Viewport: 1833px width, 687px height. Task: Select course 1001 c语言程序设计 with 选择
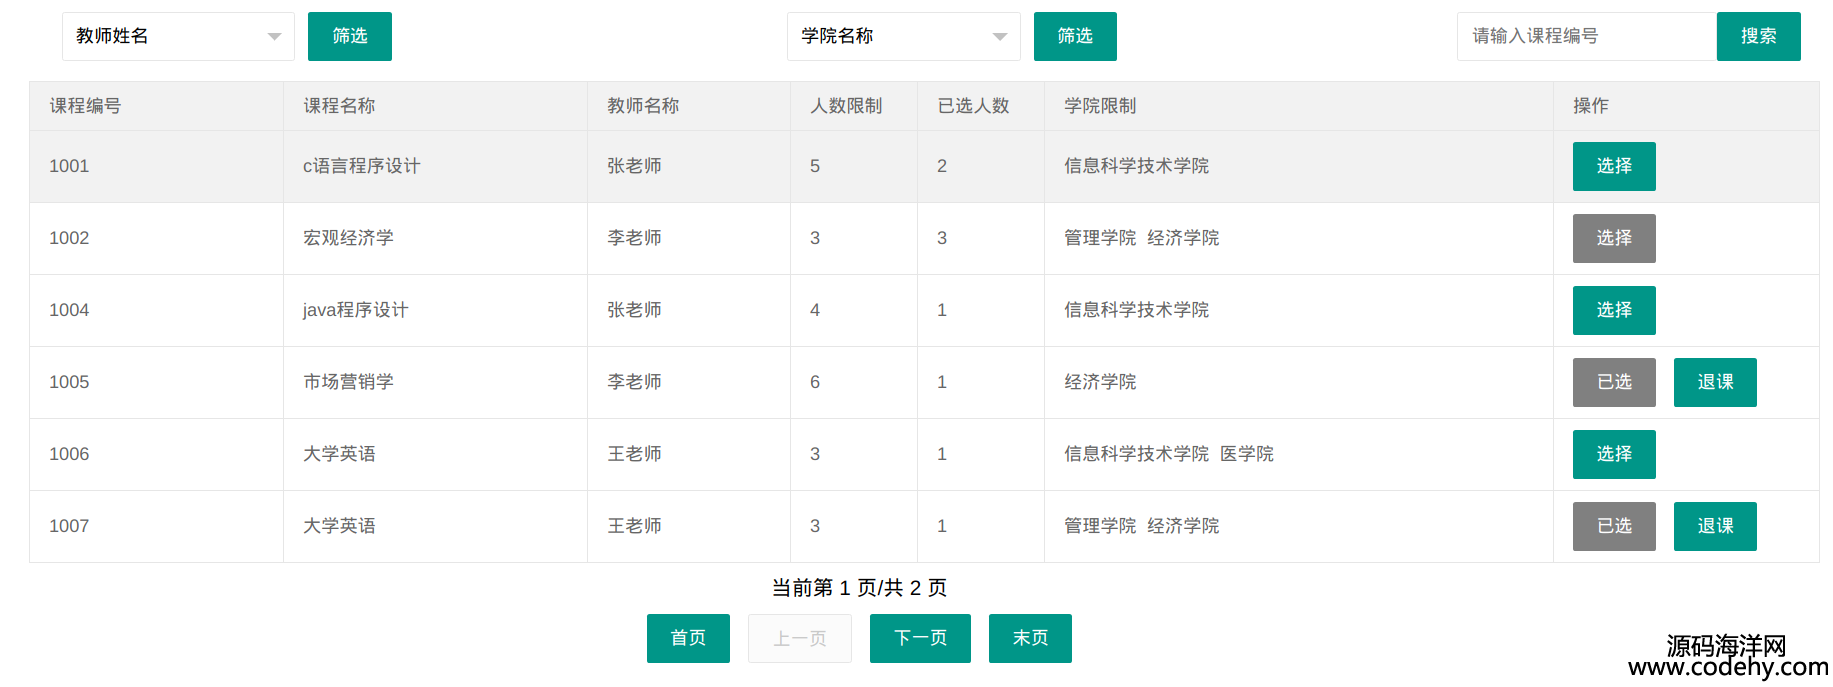(1613, 166)
